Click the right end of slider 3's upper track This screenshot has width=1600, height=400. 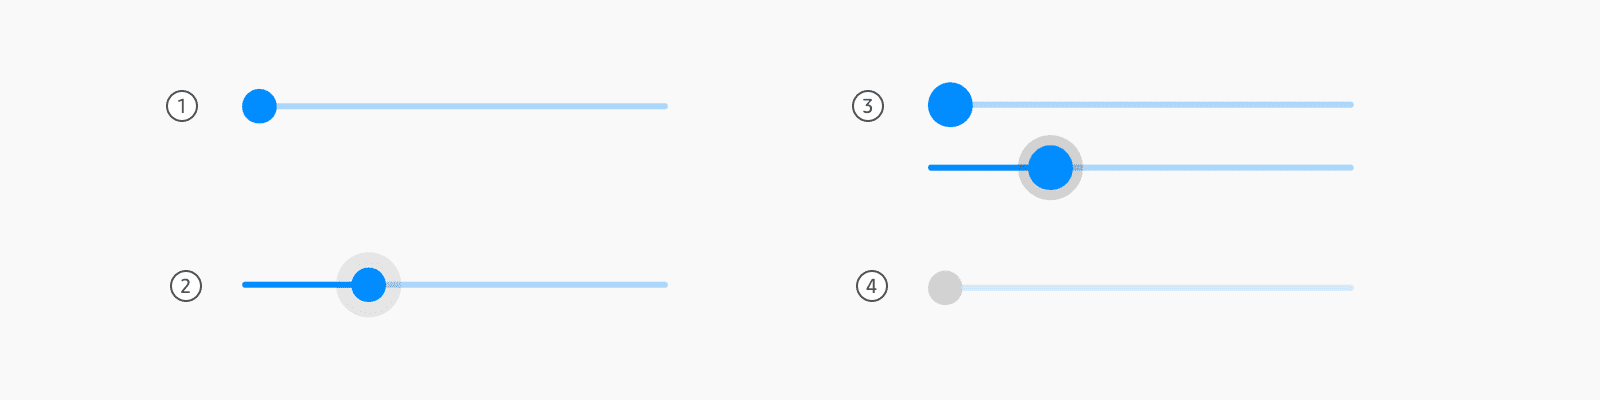click(x=1350, y=105)
